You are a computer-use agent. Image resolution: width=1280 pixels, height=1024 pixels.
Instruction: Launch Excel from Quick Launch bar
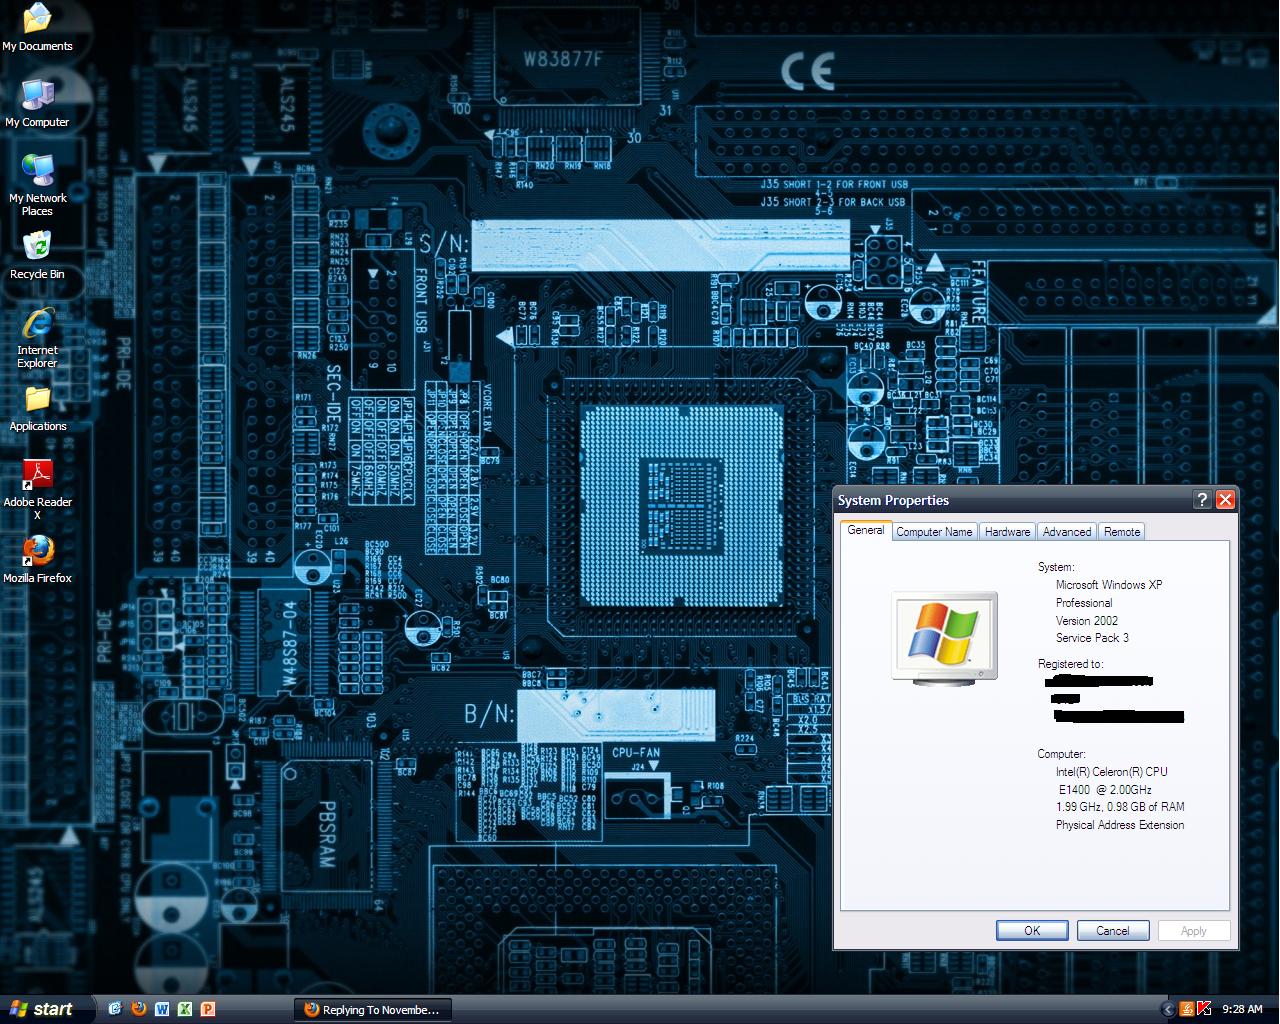pyautogui.click(x=185, y=1009)
